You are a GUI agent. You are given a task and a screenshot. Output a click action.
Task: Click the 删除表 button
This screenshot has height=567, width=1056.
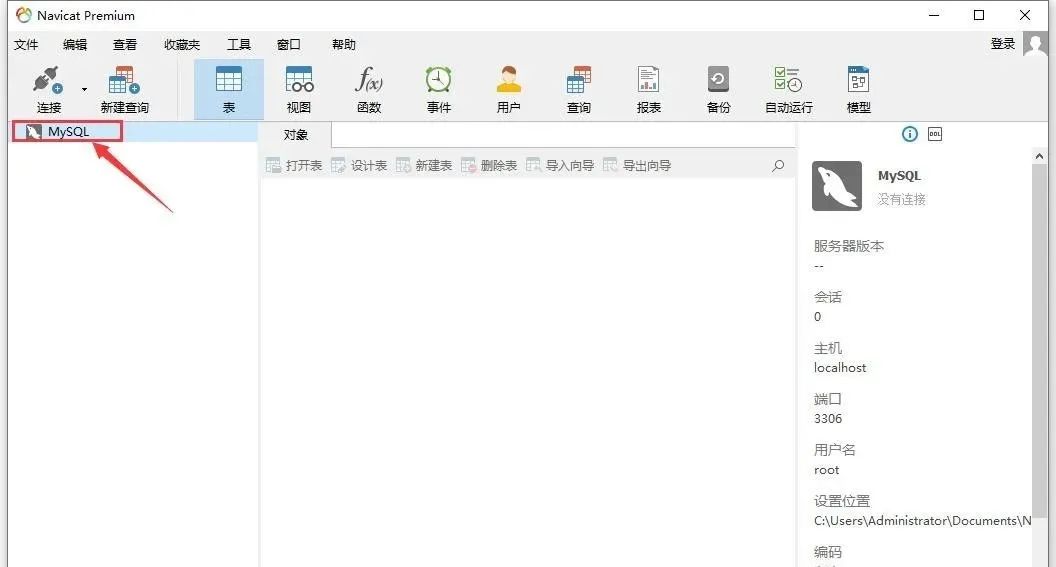[489, 166]
